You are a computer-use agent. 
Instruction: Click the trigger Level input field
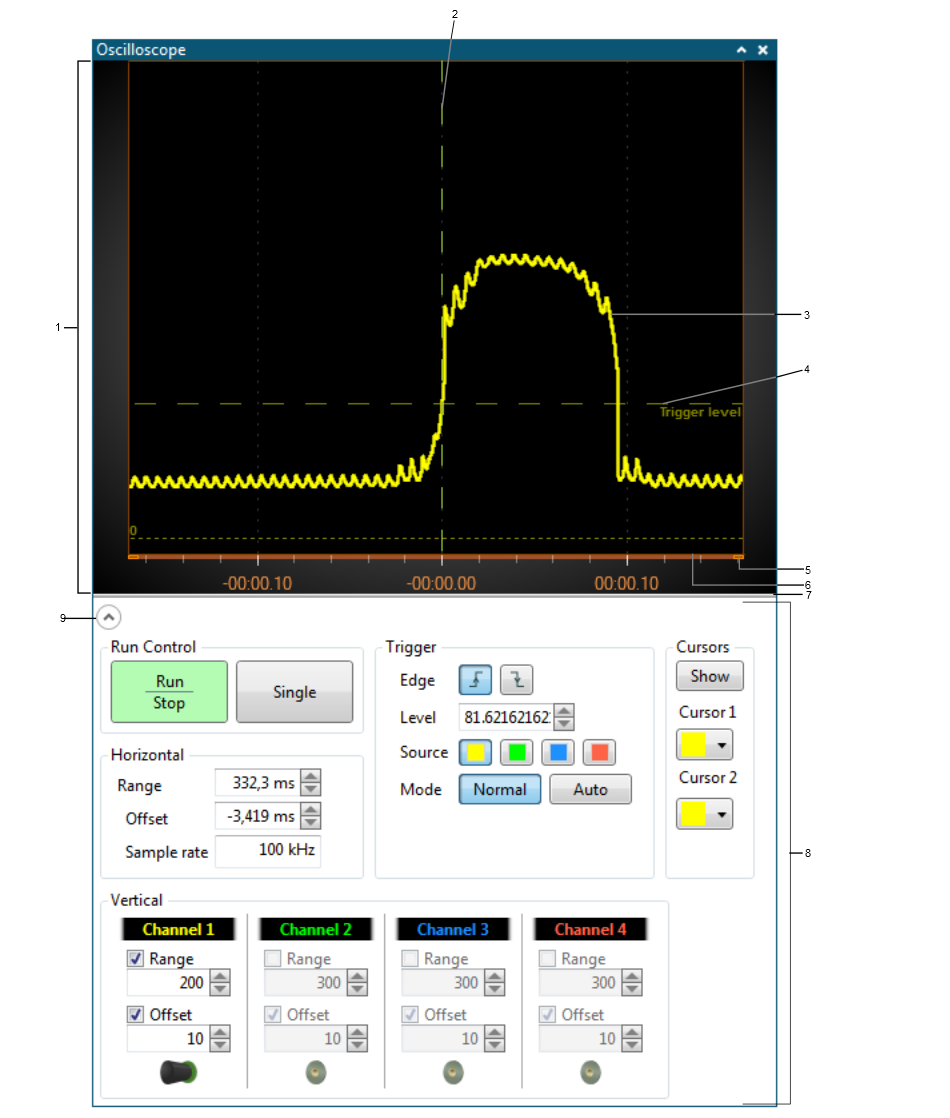coord(507,717)
